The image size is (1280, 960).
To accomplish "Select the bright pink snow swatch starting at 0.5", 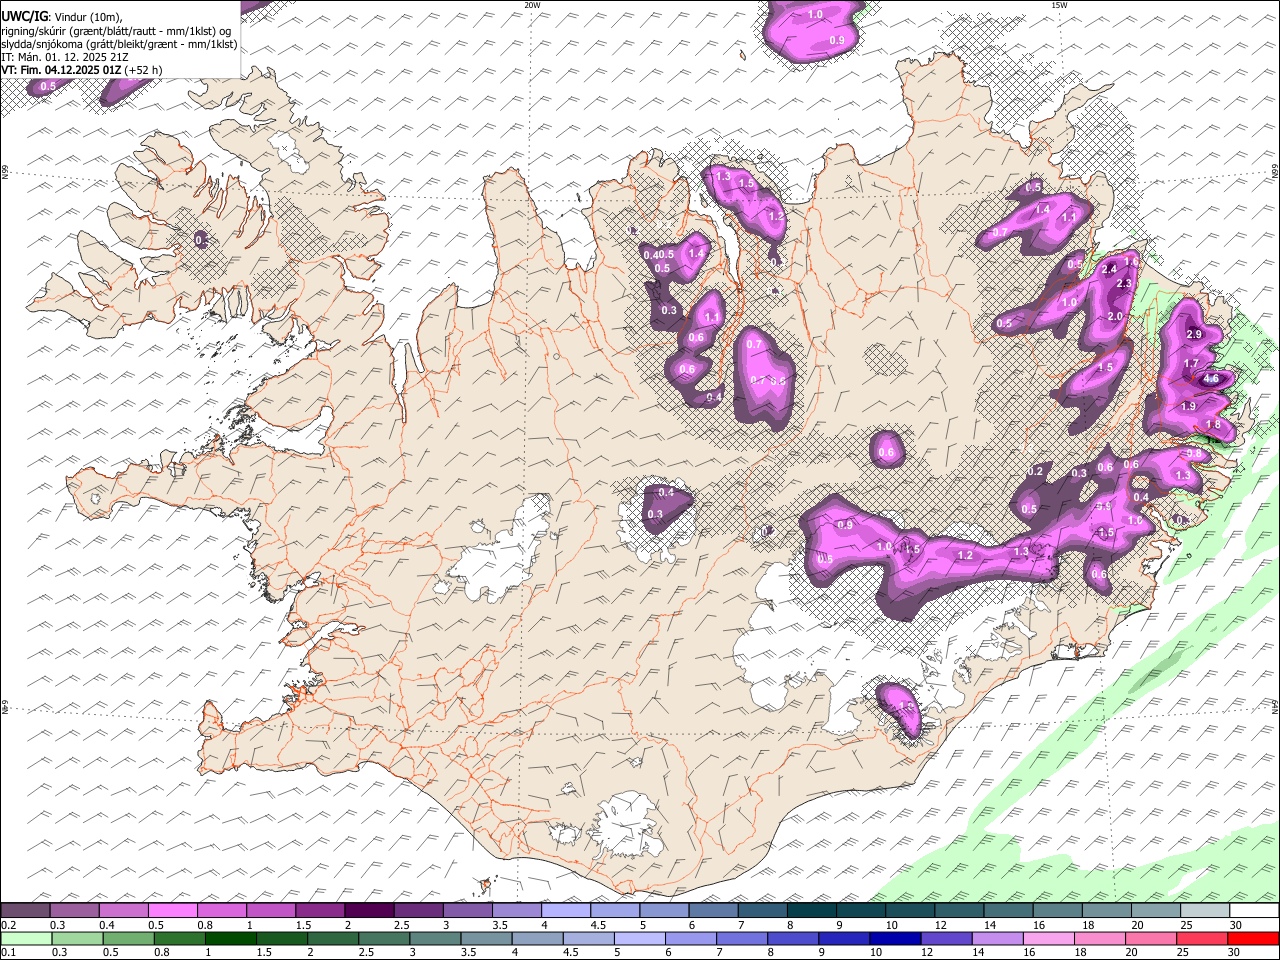I will (172, 910).
